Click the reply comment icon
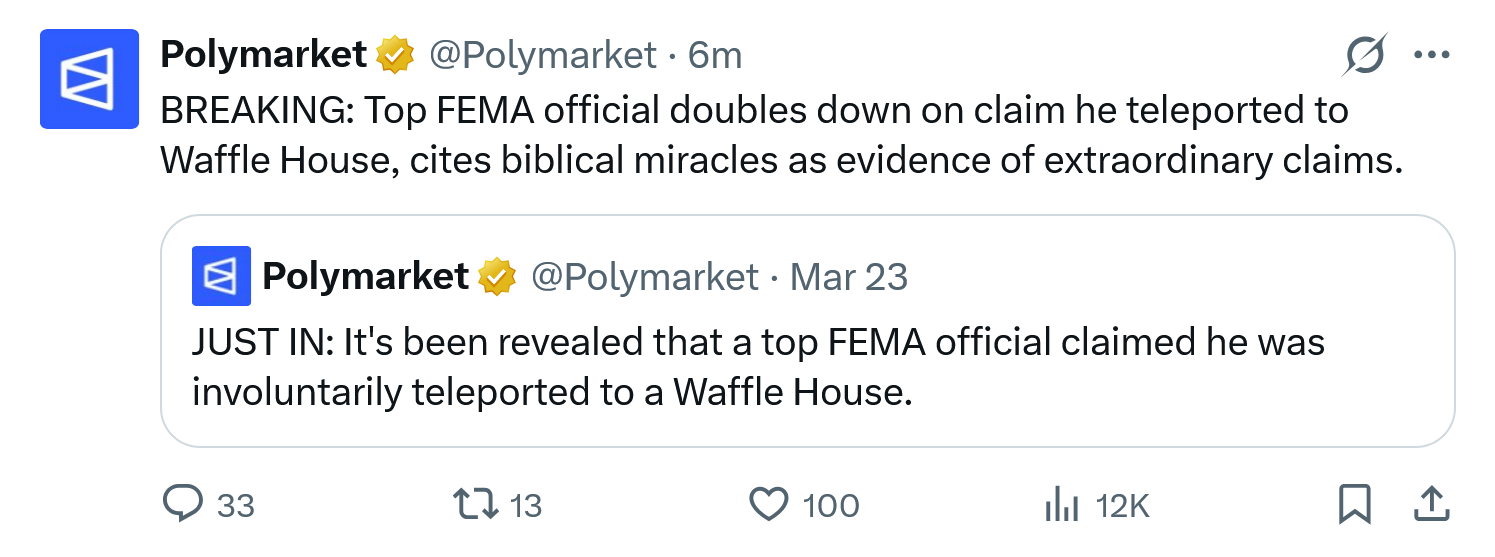This screenshot has height=557, width=1495. tap(182, 505)
